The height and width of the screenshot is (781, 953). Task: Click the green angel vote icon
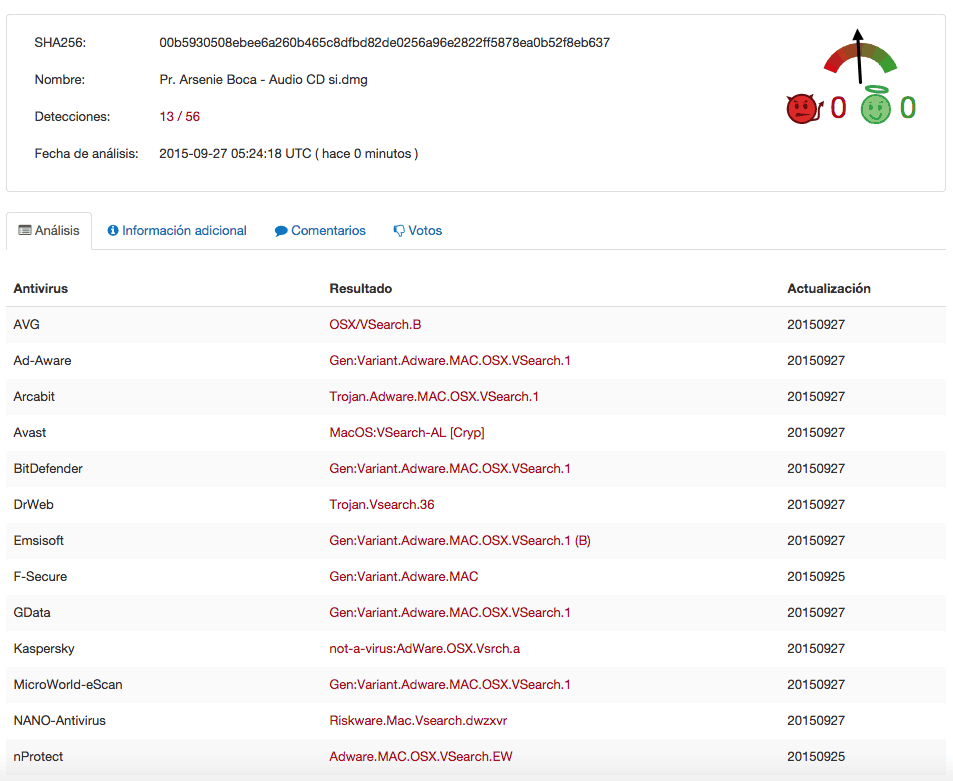pos(875,105)
